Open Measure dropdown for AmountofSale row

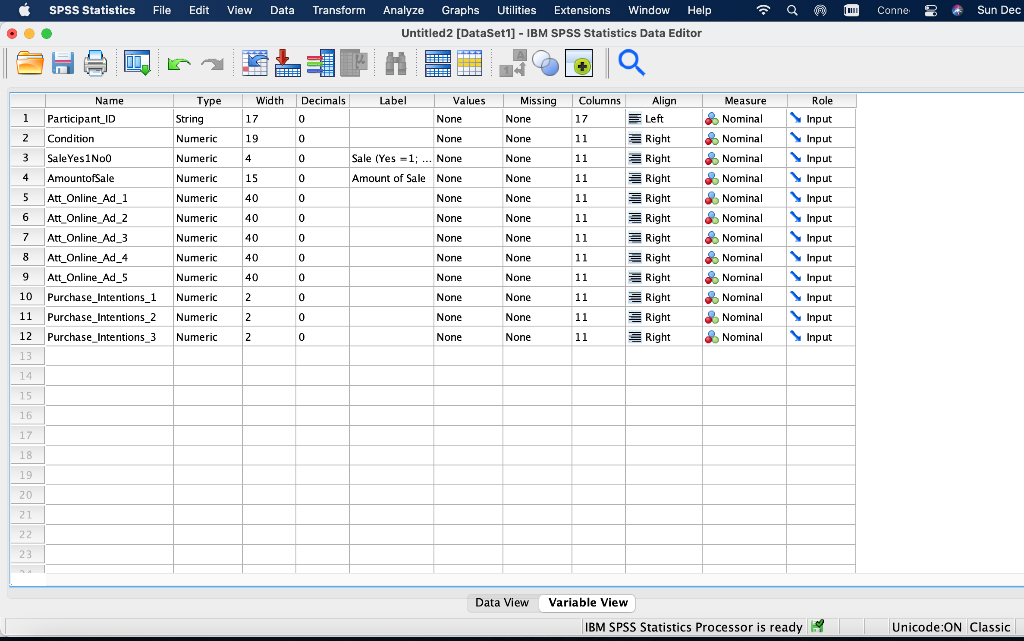[744, 178]
